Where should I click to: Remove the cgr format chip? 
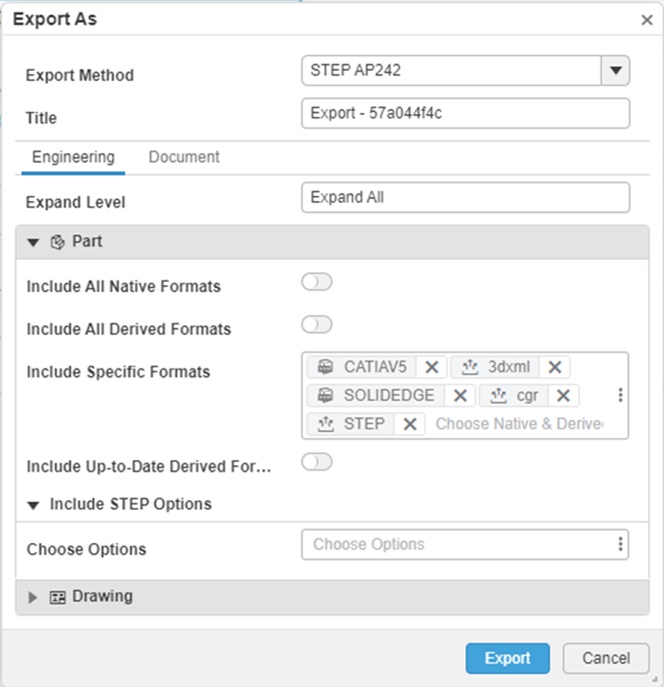point(563,395)
